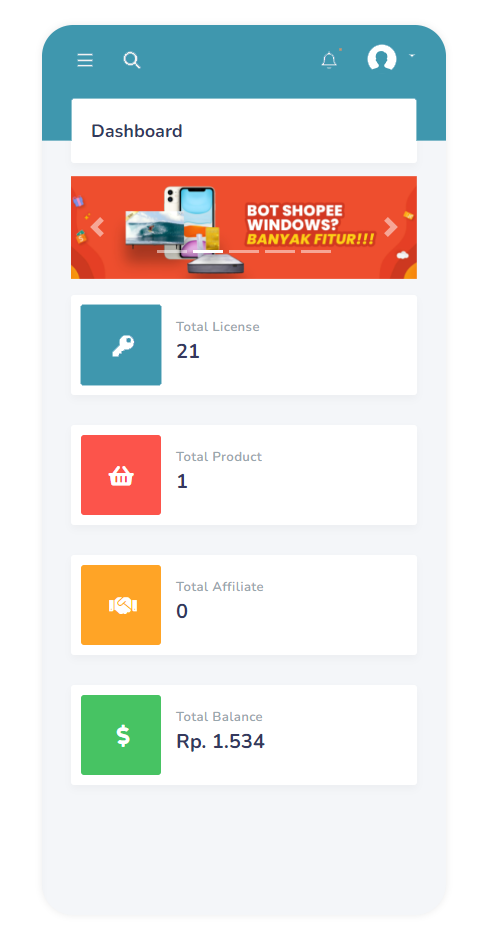Open the hamburger menu
Image resolution: width=492 pixels, height=942 pixels.
click(x=85, y=60)
